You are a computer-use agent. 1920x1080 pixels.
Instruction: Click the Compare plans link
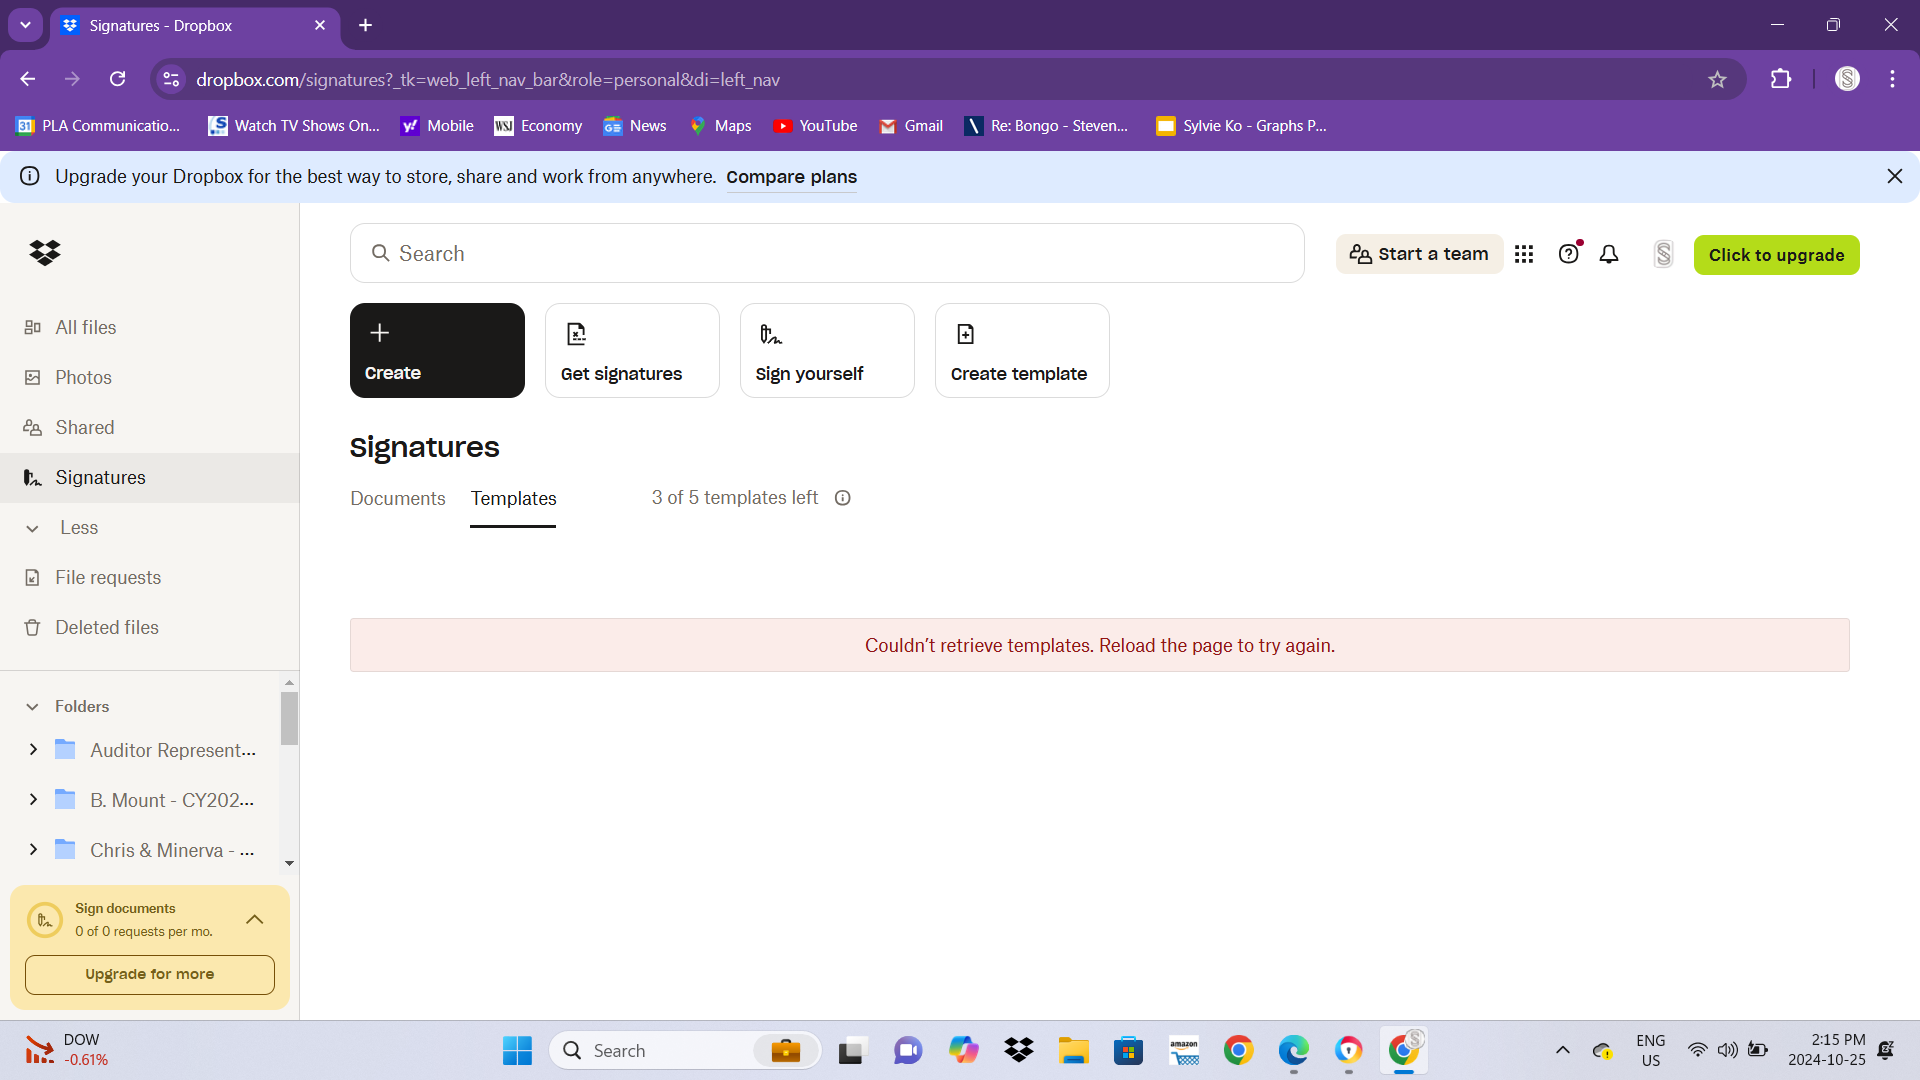[x=791, y=177]
